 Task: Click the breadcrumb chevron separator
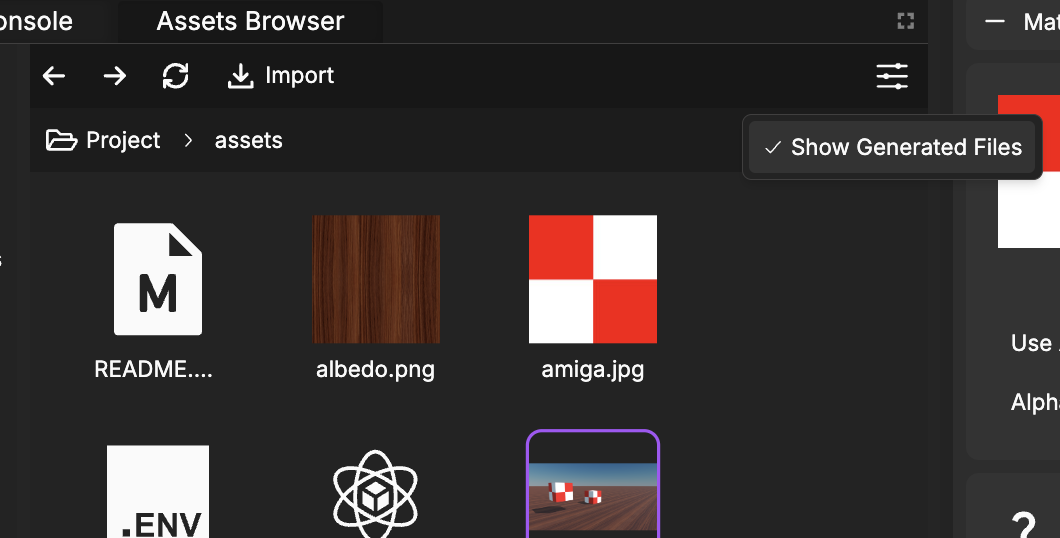click(188, 141)
